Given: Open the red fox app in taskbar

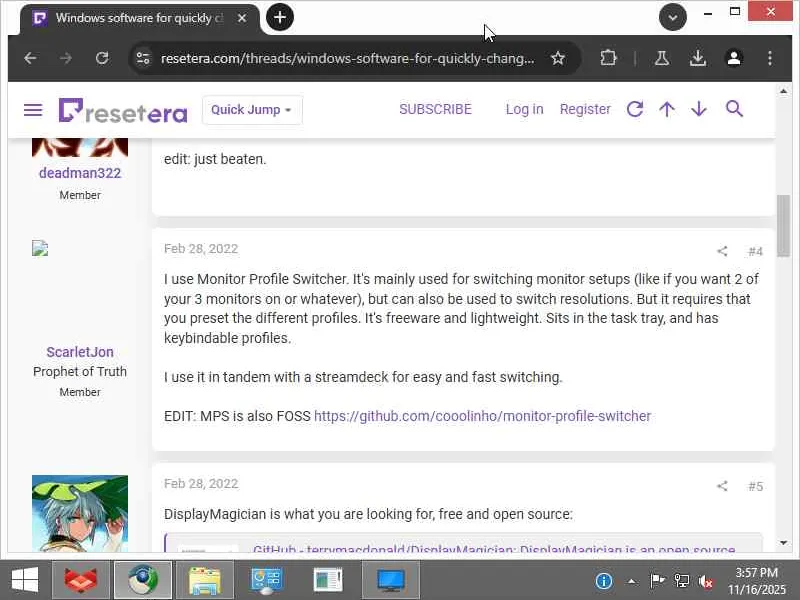Looking at the screenshot, I should click(x=81, y=580).
